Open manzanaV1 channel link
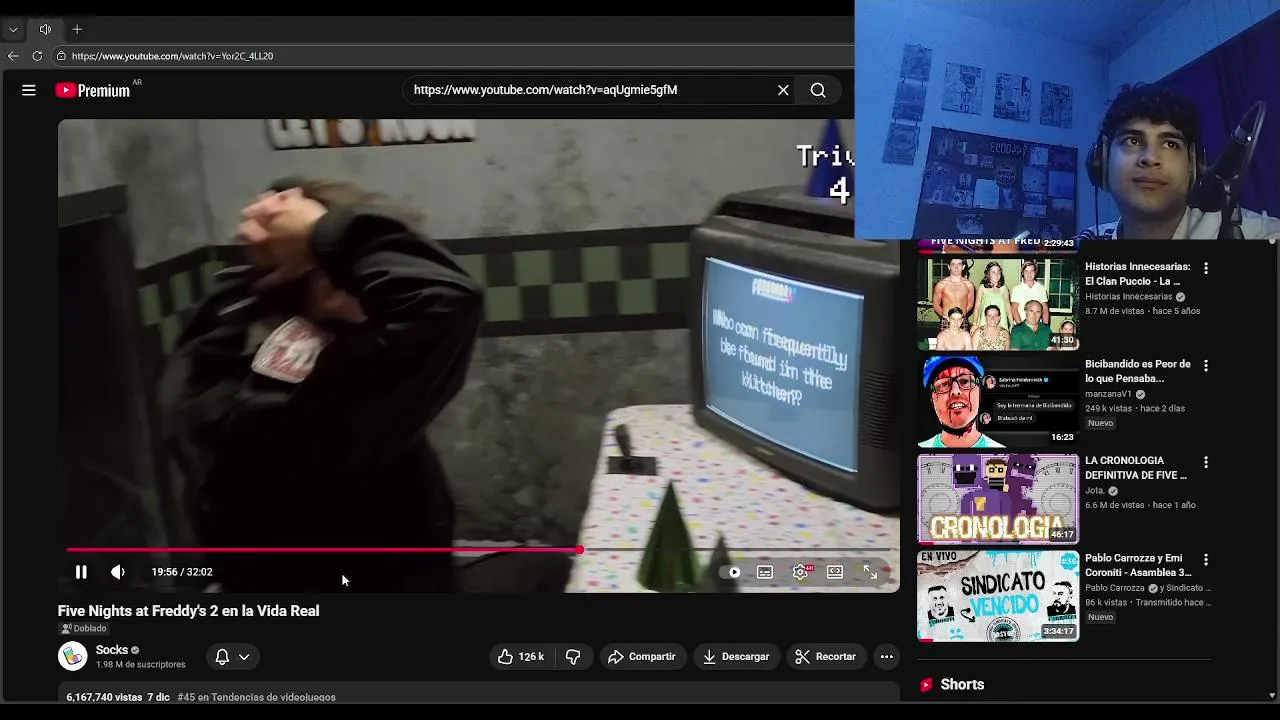This screenshot has width=1280, height=720. pyautogui.click(x=1108, y=394)
